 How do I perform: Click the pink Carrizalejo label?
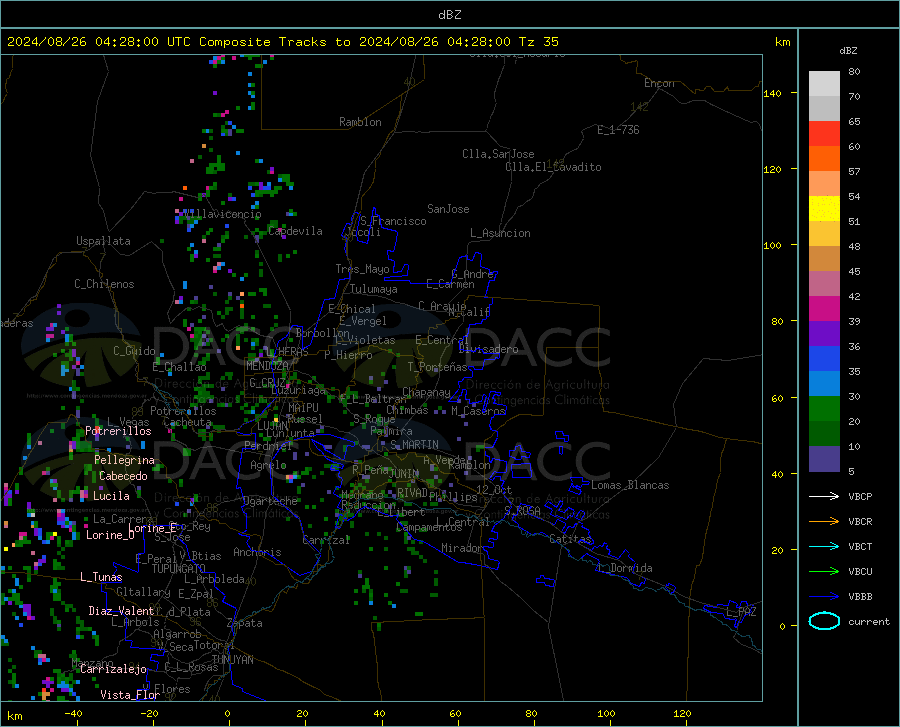coord(113,669)
